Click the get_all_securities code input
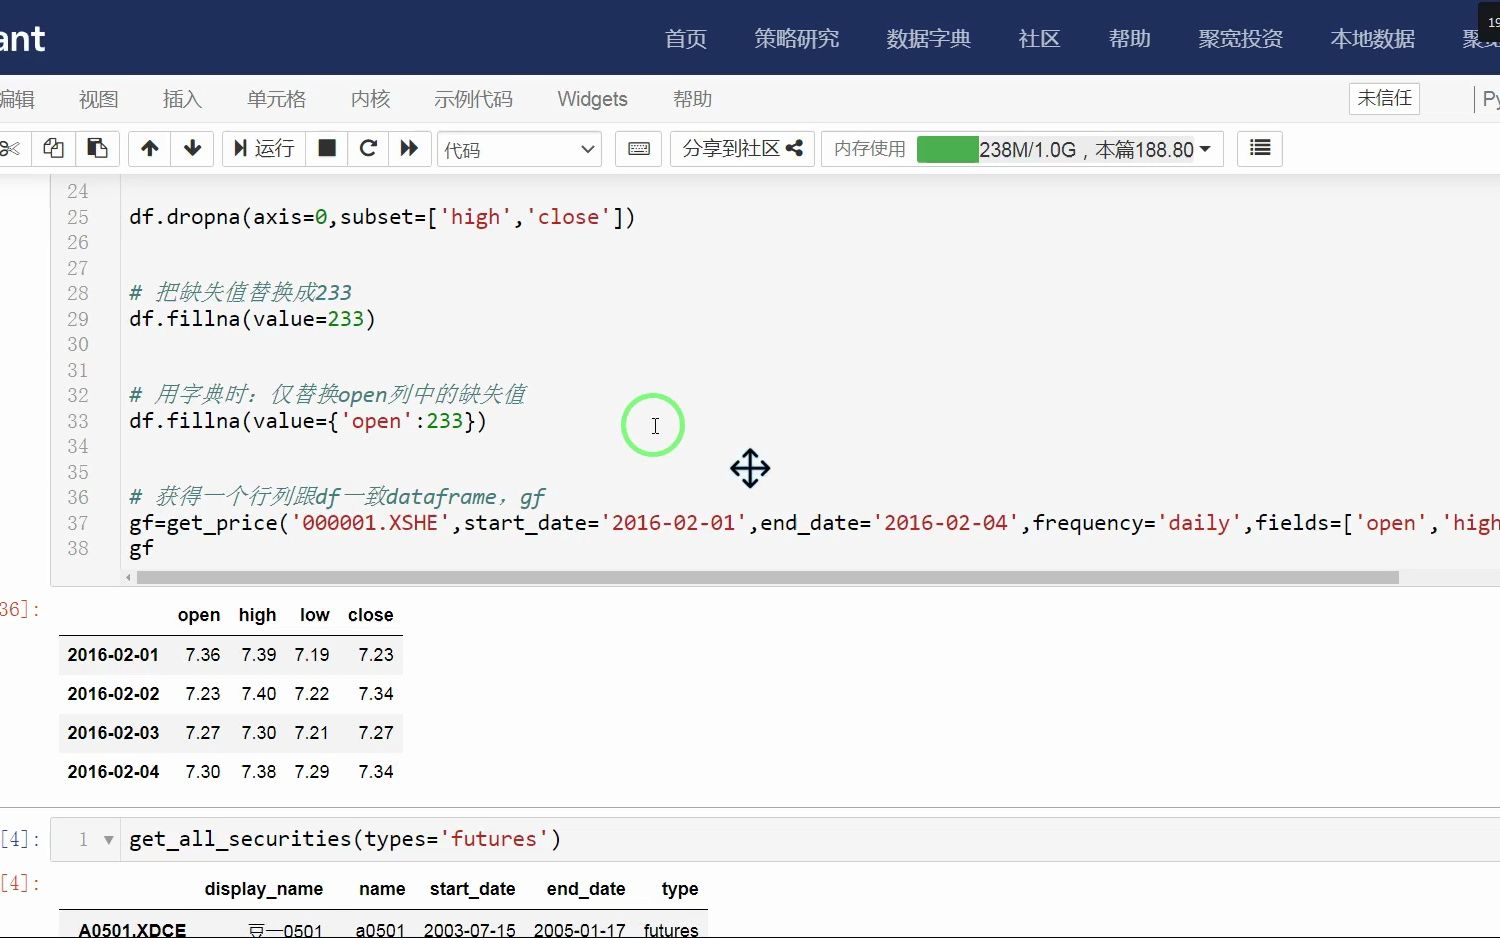This screenshot has height=938, width=1500. 345,839
